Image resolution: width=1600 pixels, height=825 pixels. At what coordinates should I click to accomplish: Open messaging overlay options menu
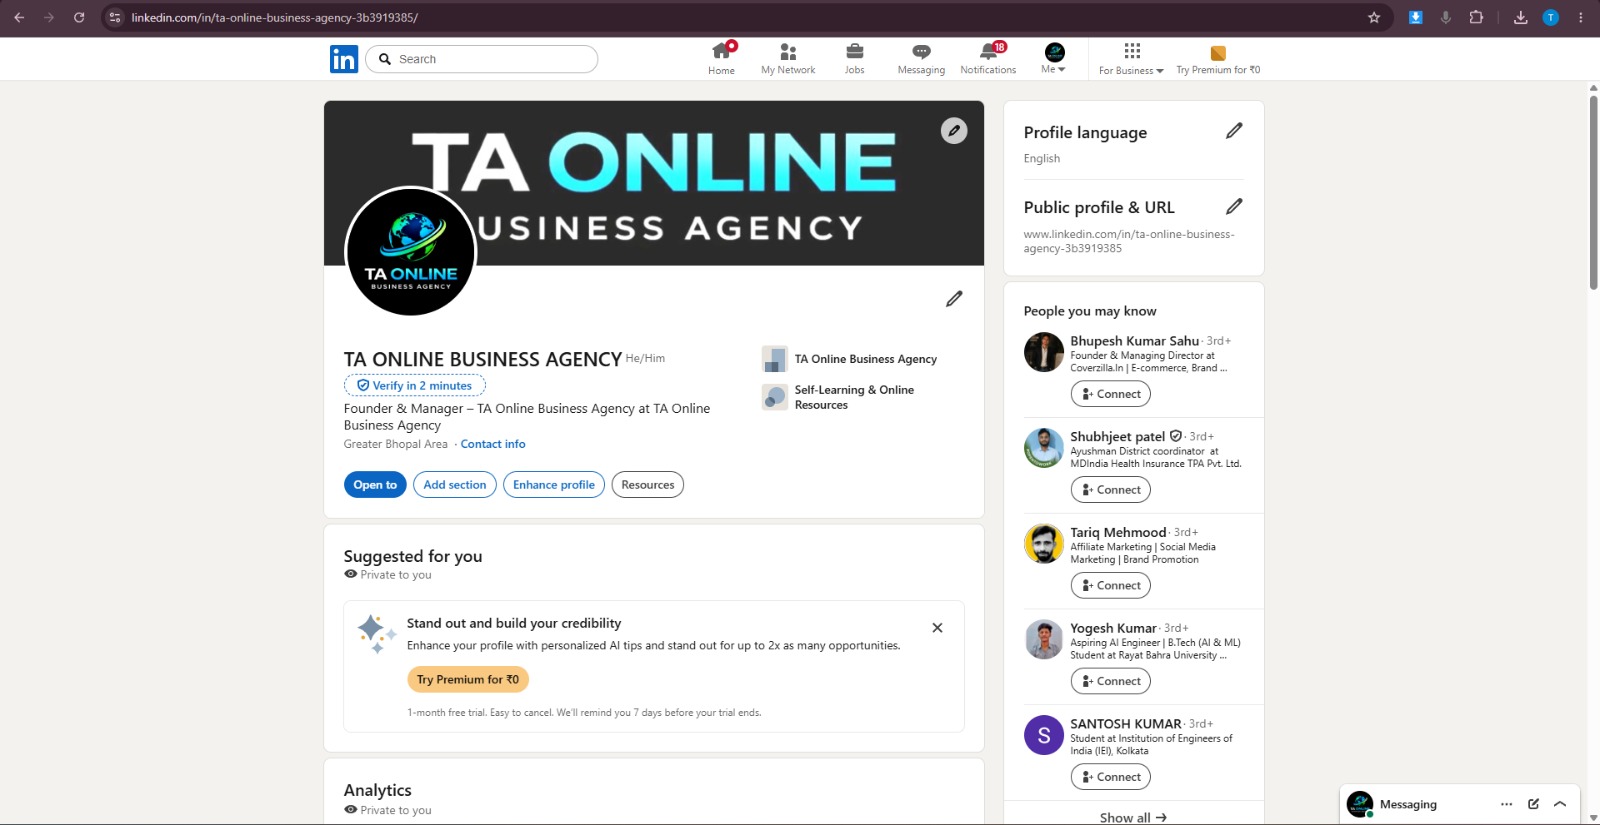pos(1506,804)
